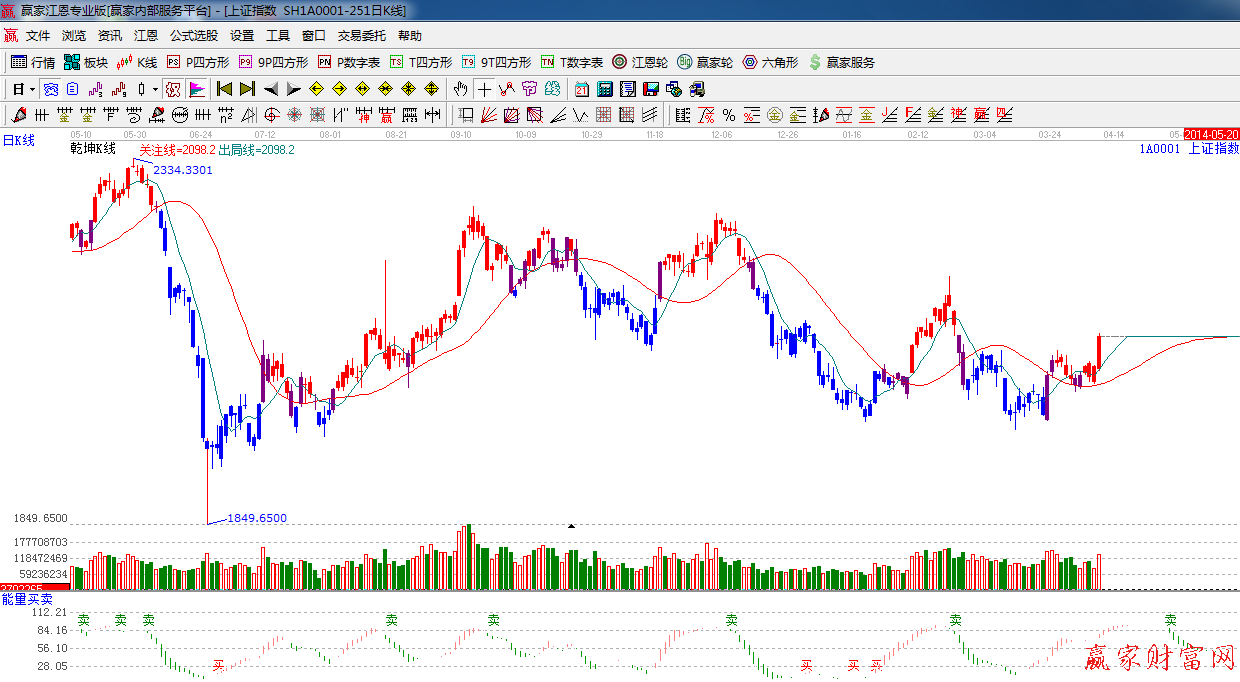
Task: Open the 六角形 hexagon tool
Action: pos(770,62)
